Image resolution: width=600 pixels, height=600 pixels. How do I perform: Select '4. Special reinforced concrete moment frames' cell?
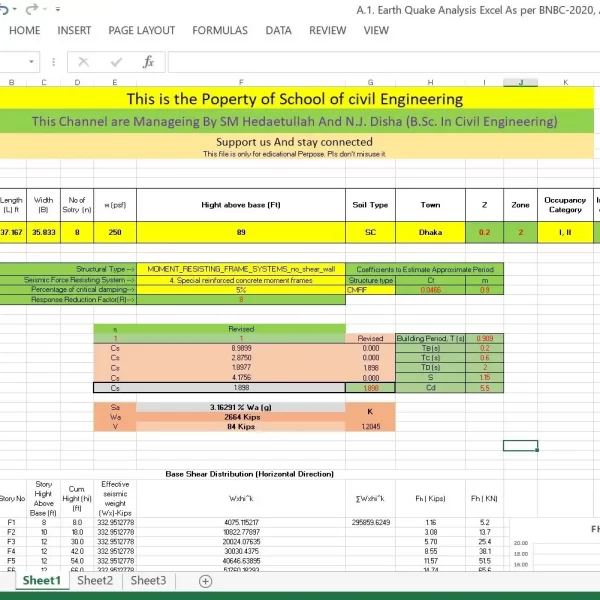tap(241, 280)
